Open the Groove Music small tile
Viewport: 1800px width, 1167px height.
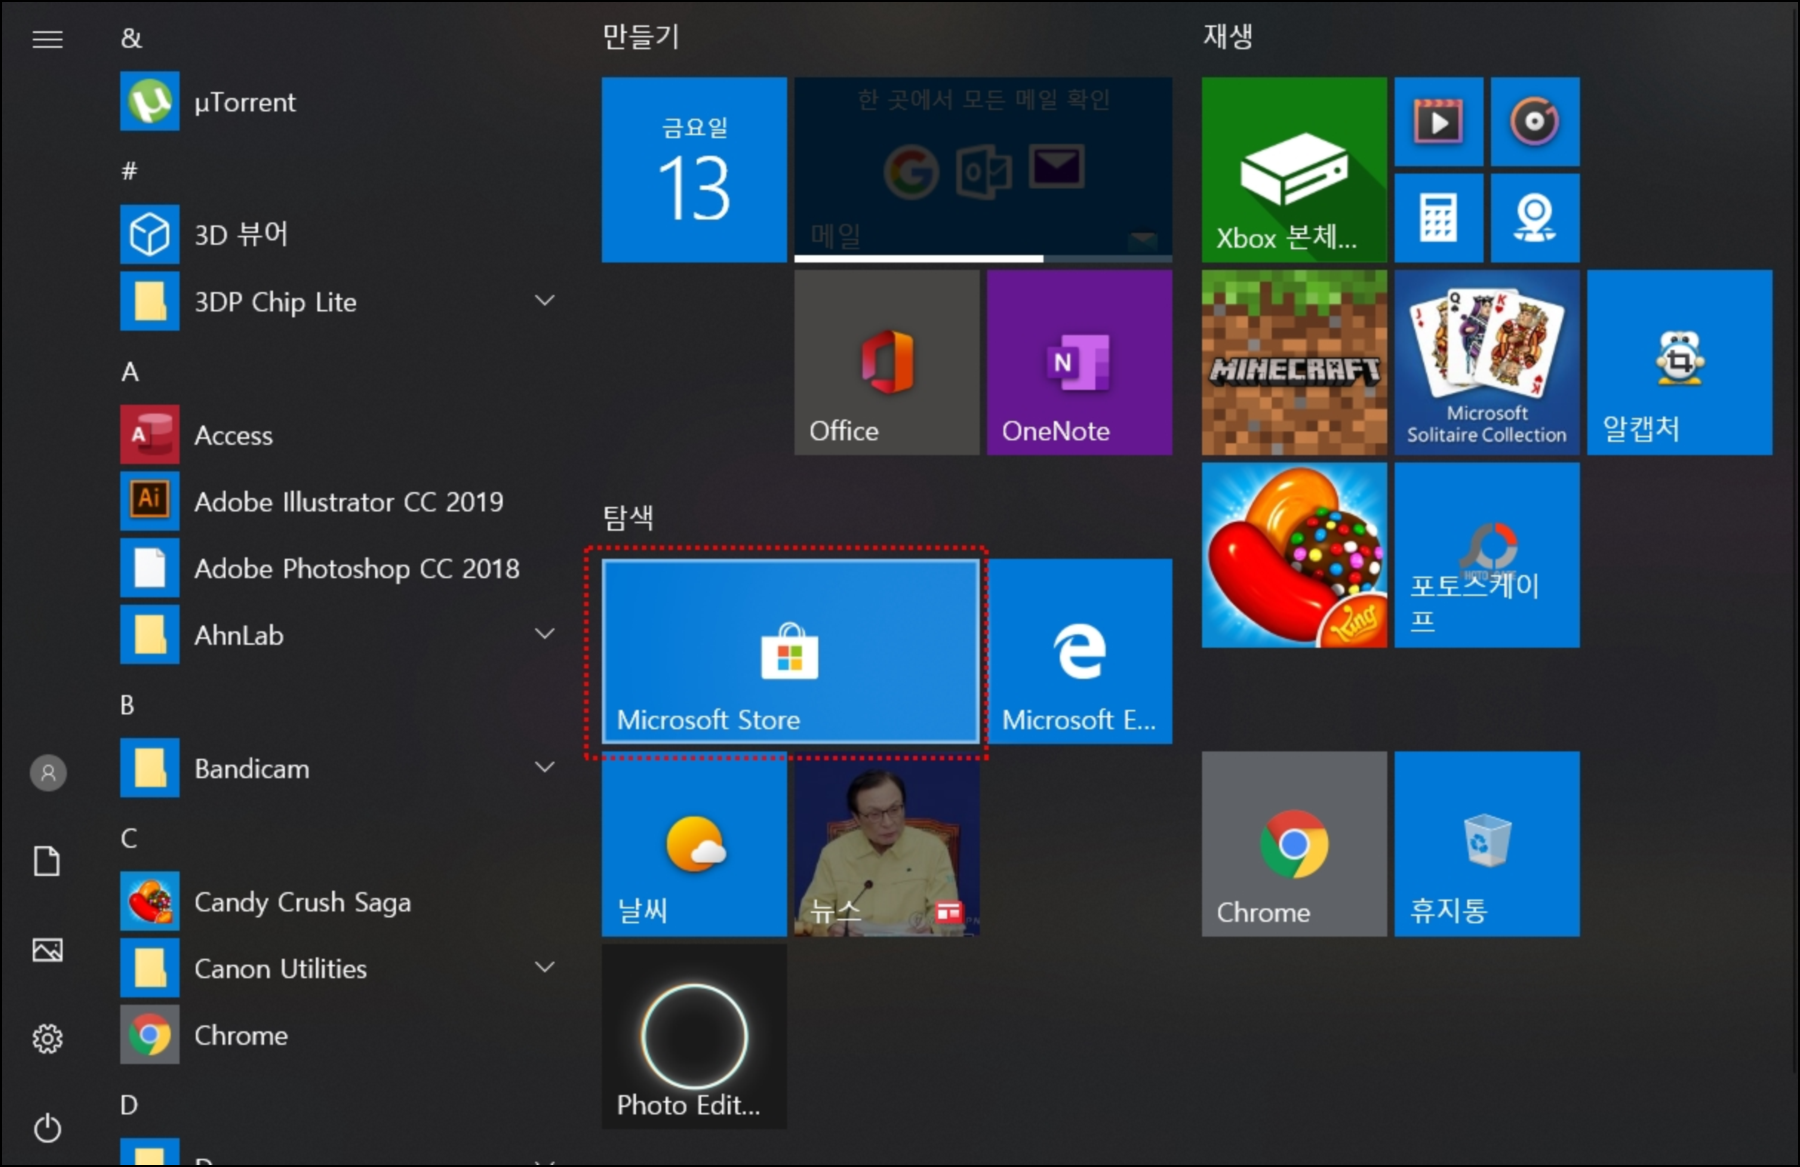coord(1535,122)
